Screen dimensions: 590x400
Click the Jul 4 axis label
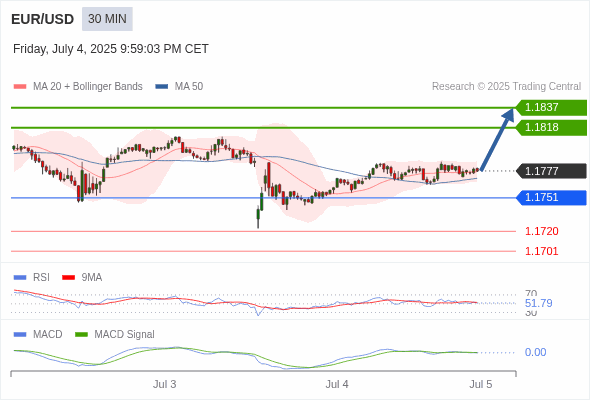(337, 385)
